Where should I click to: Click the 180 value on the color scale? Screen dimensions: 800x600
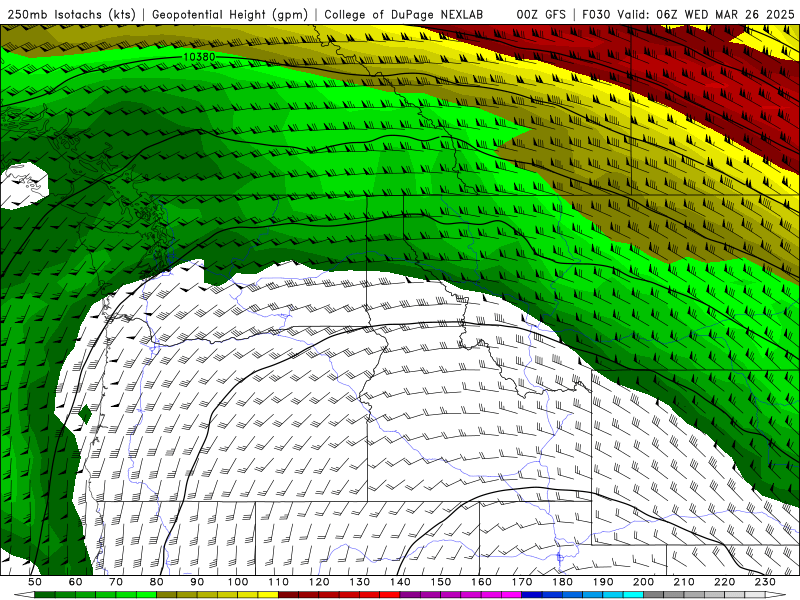tap(562, 582)
